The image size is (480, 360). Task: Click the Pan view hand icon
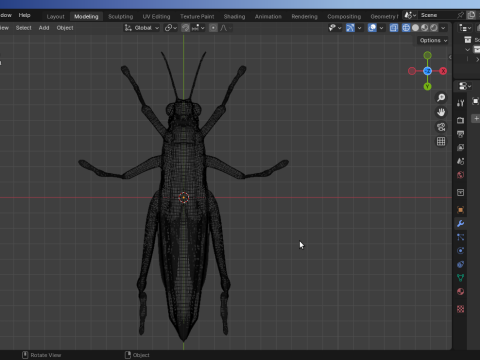click(x=441, y=112)
